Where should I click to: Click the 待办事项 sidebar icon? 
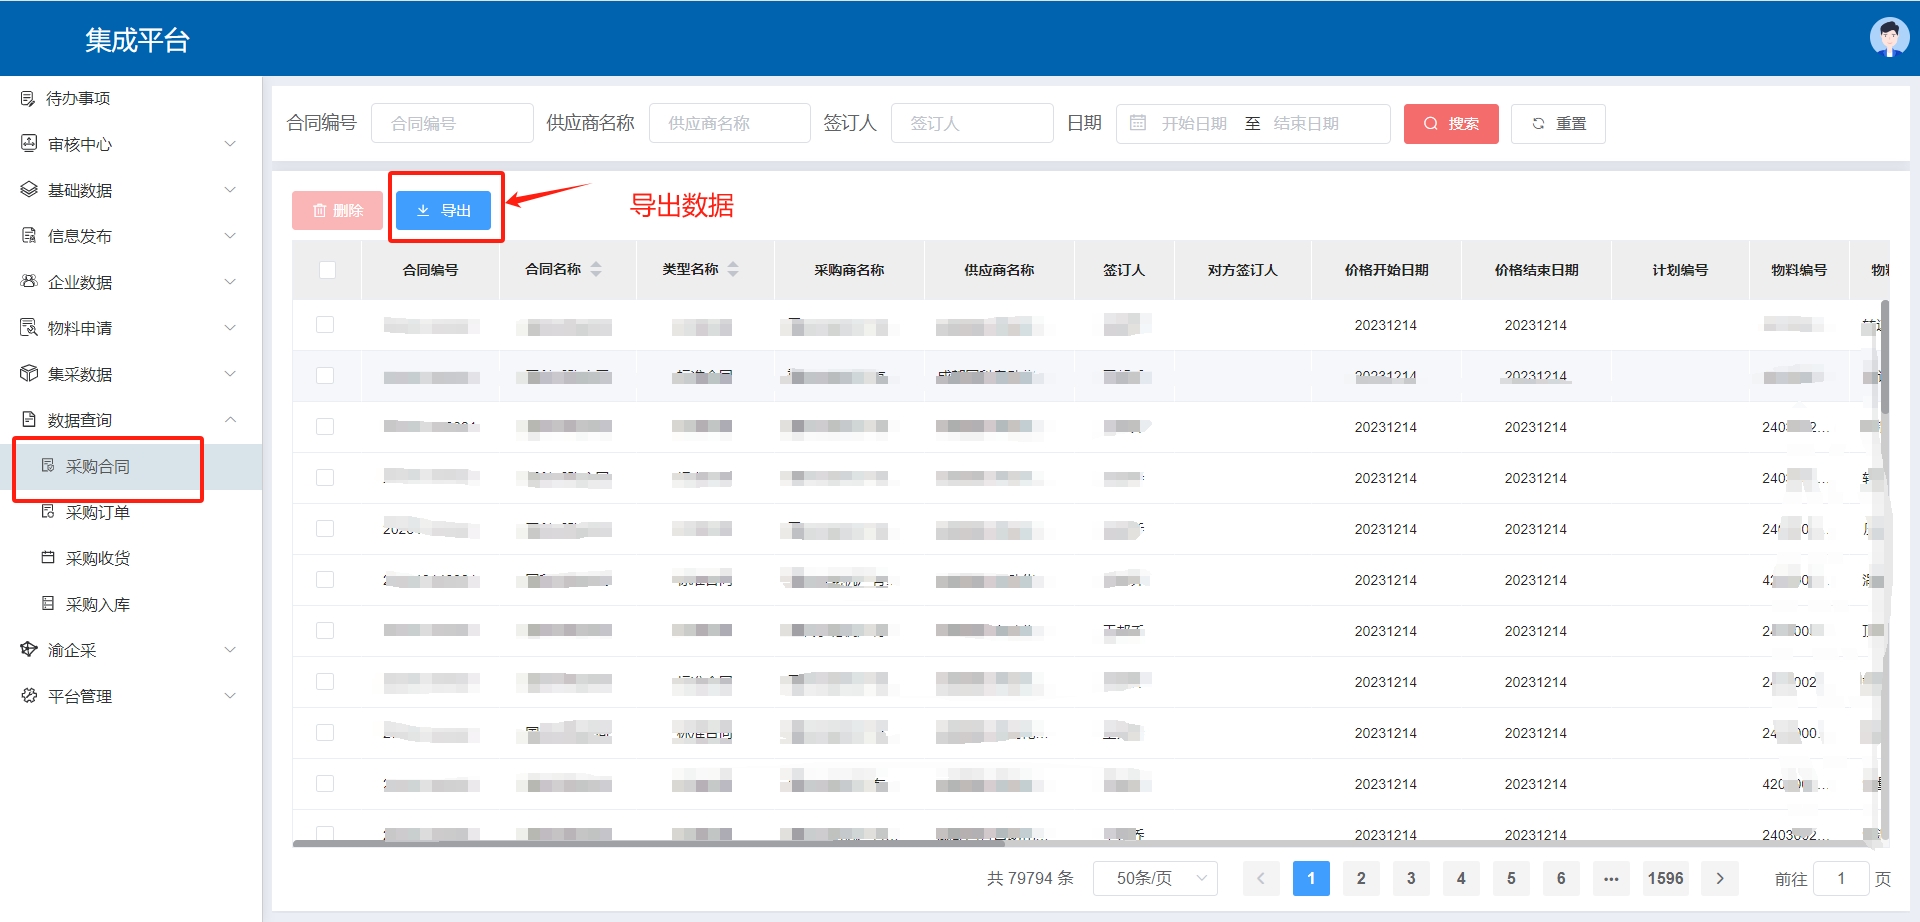click(x=28, y=98)
